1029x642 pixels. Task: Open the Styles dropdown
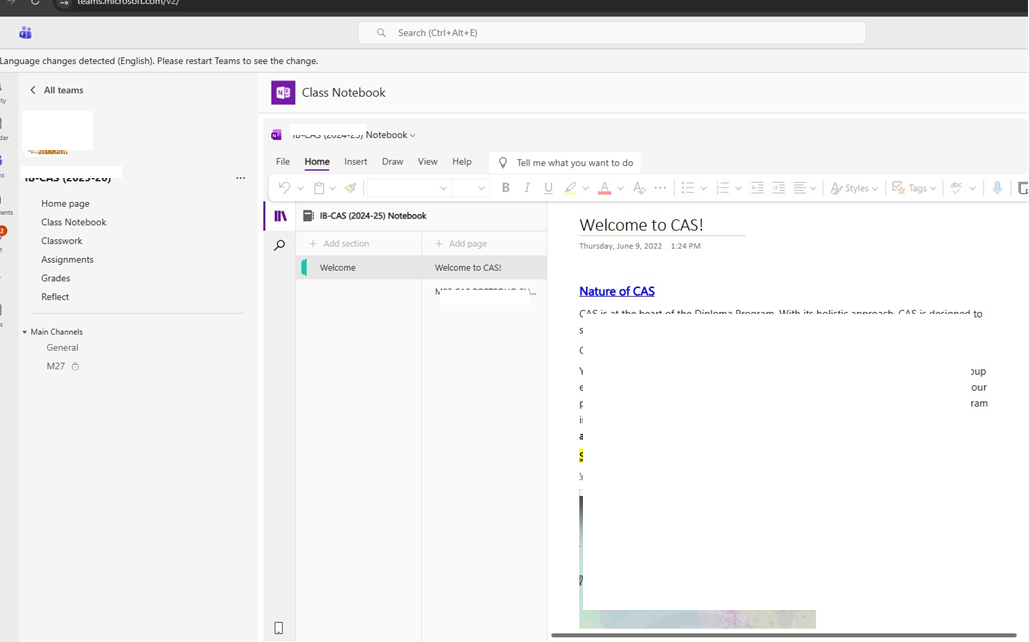[x=854, y=188]
